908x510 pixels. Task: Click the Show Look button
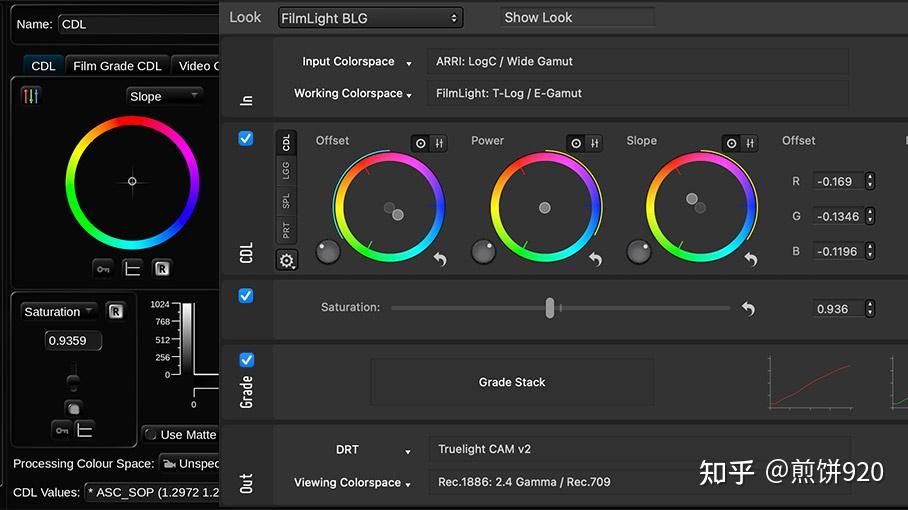point(577,17)
